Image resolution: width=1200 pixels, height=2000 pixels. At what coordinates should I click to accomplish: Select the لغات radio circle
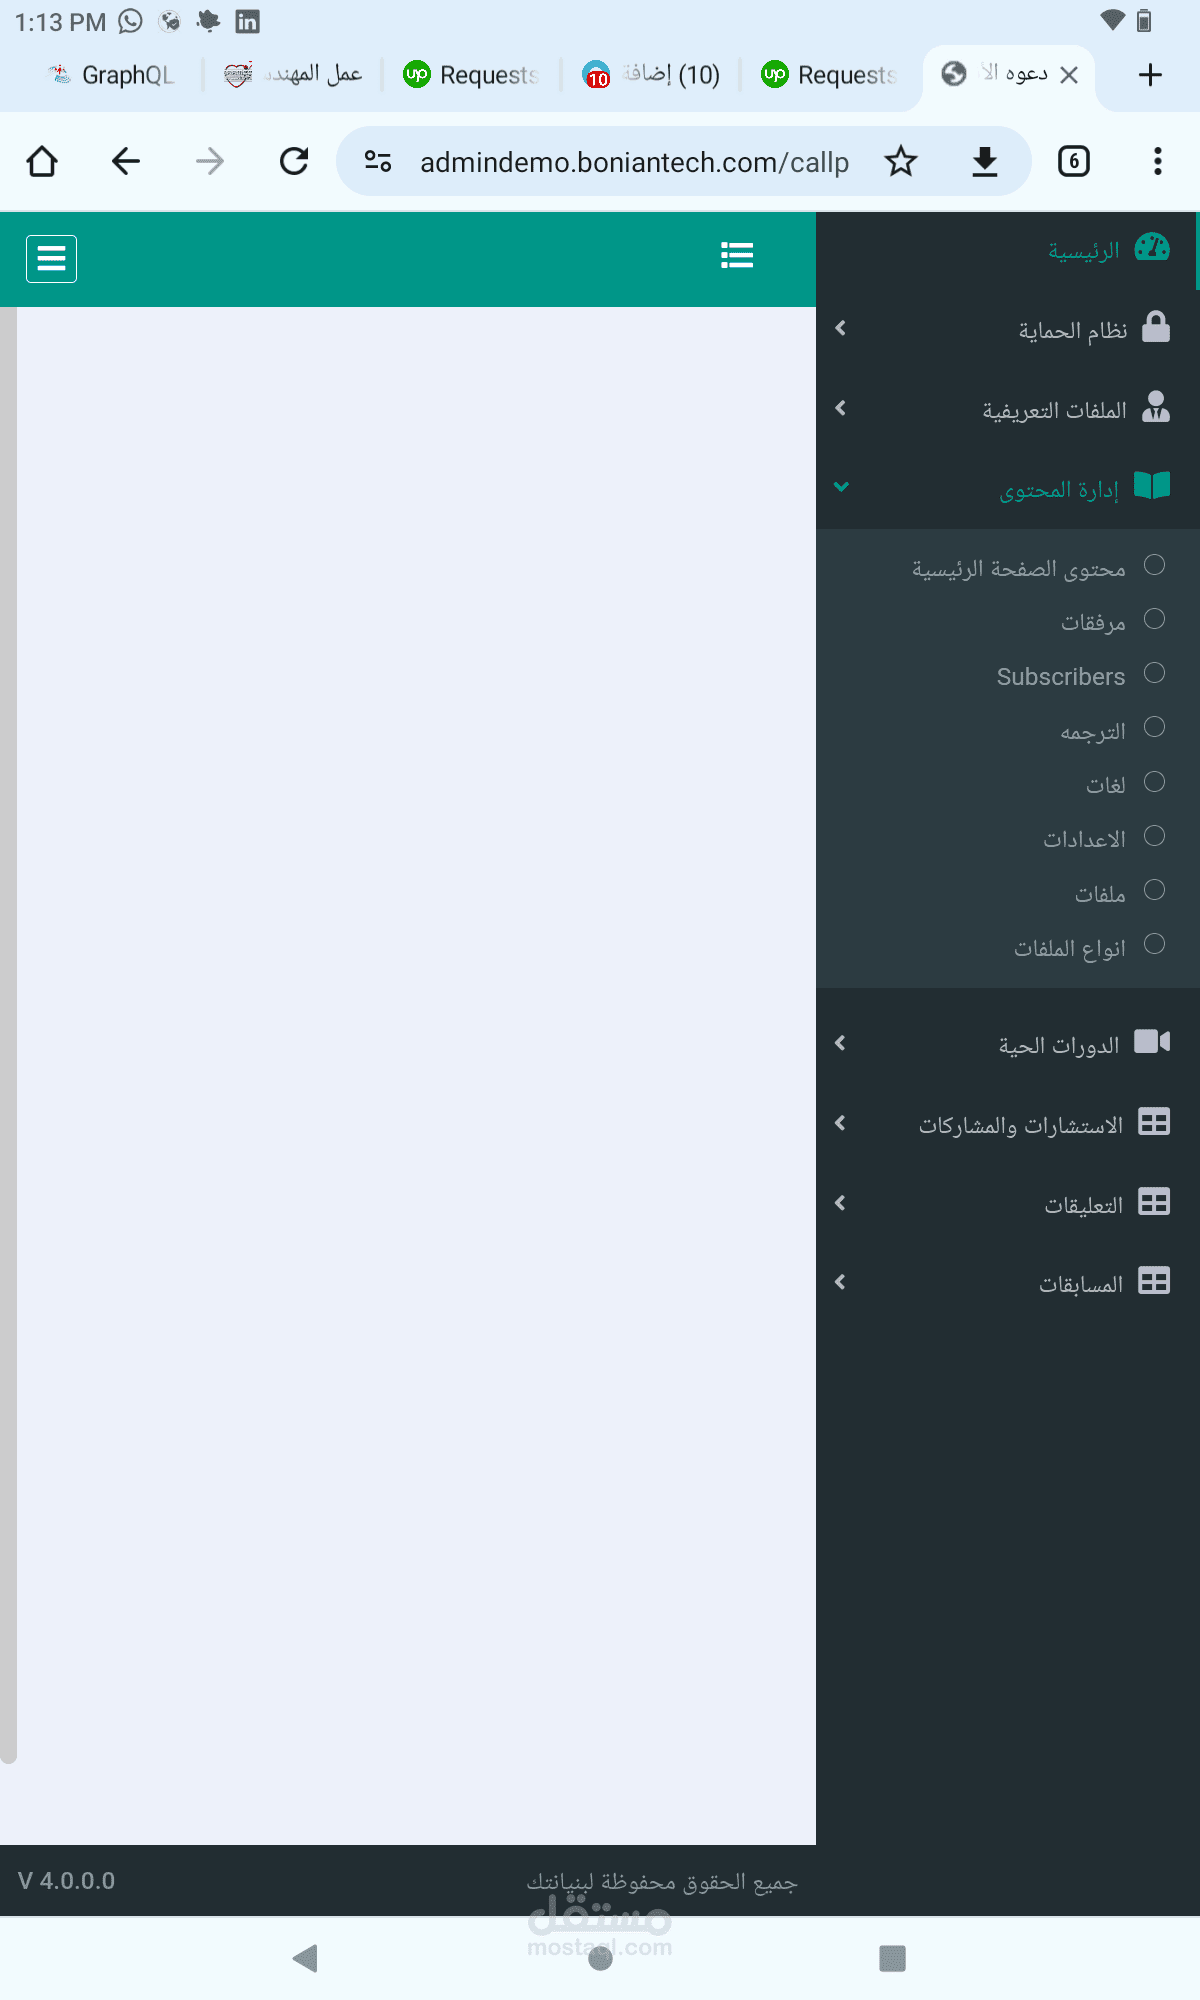1154,782
